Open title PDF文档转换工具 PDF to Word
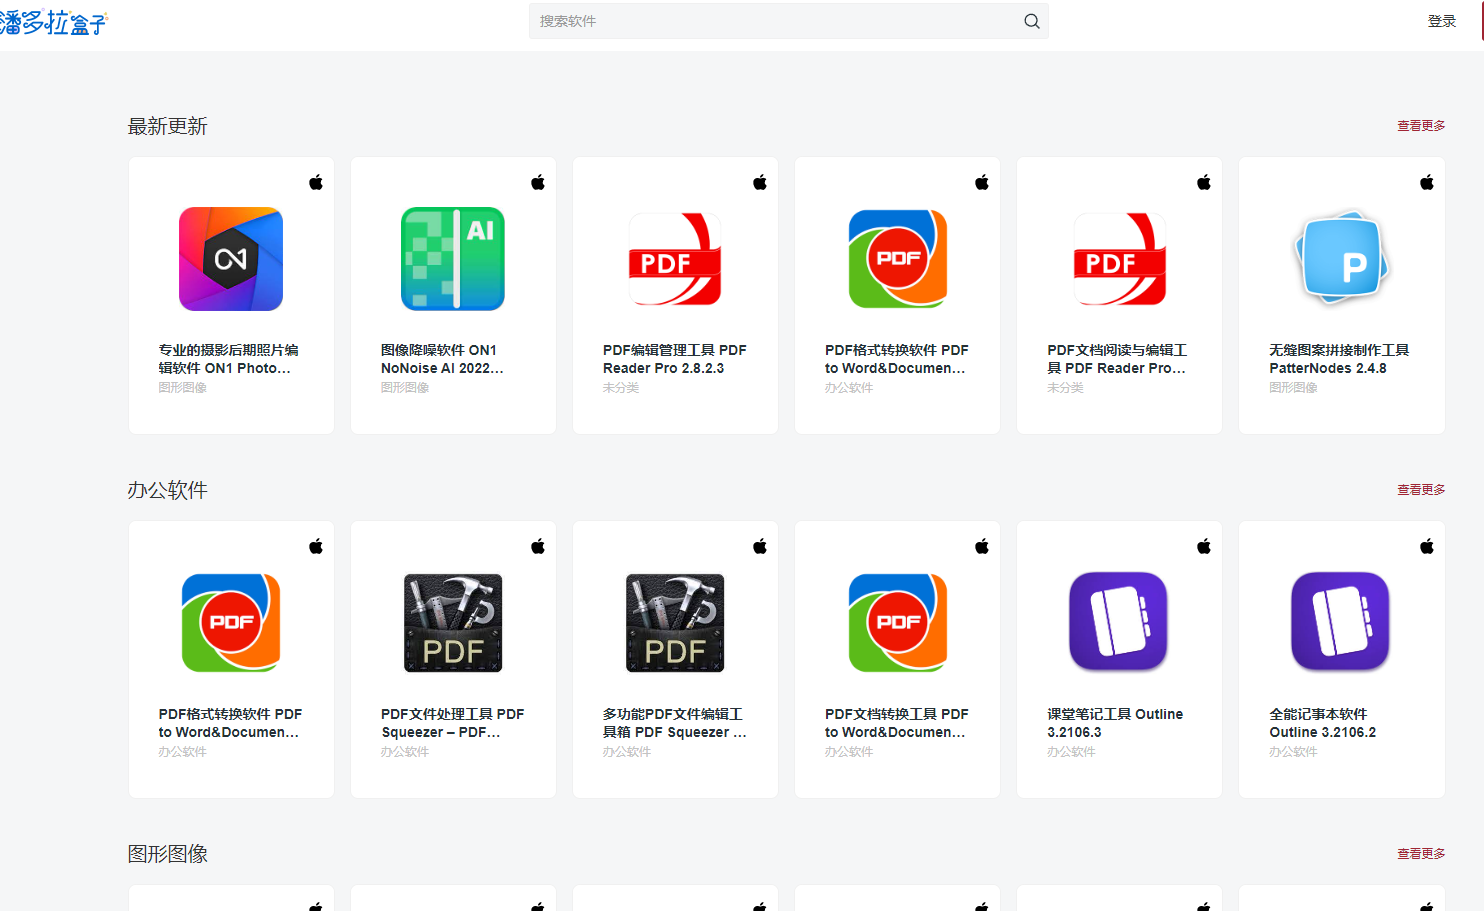Viewport: 1484px width, 911px height. pos(897,723)
